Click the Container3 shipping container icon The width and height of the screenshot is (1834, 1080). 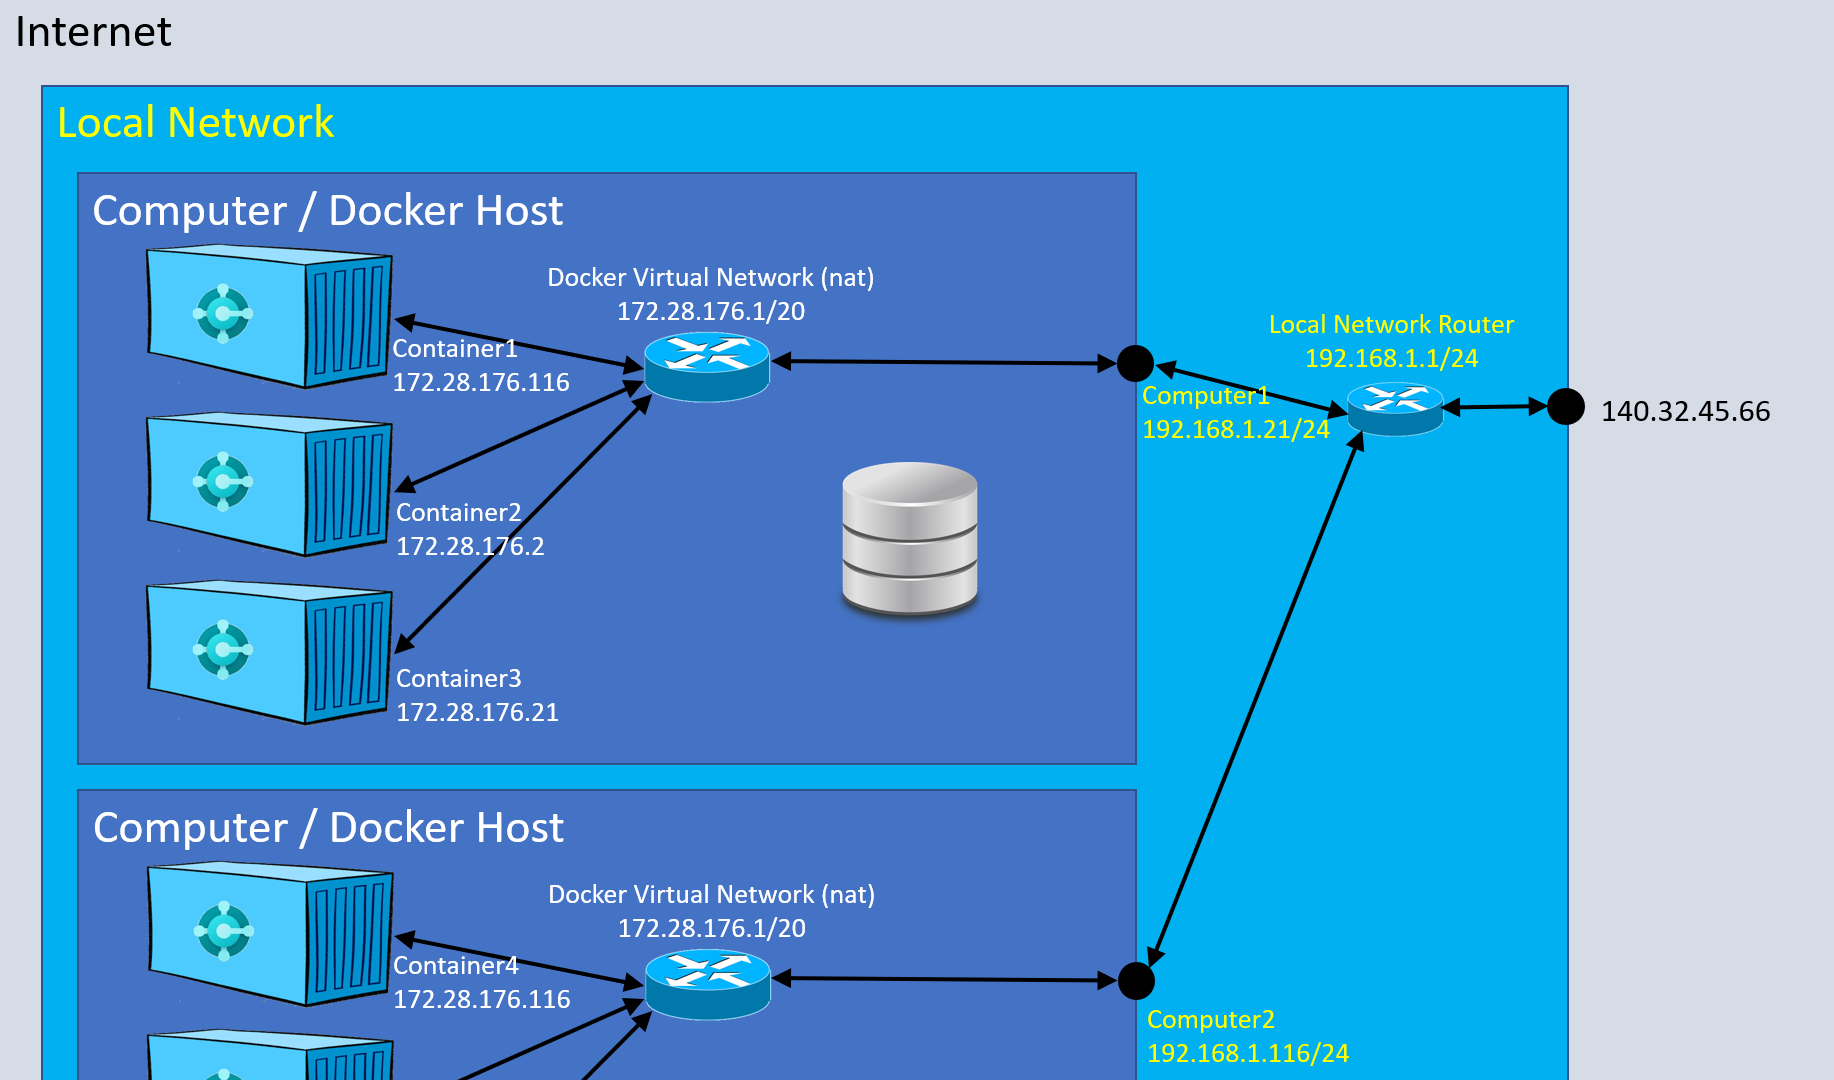(x=268, y=653)
